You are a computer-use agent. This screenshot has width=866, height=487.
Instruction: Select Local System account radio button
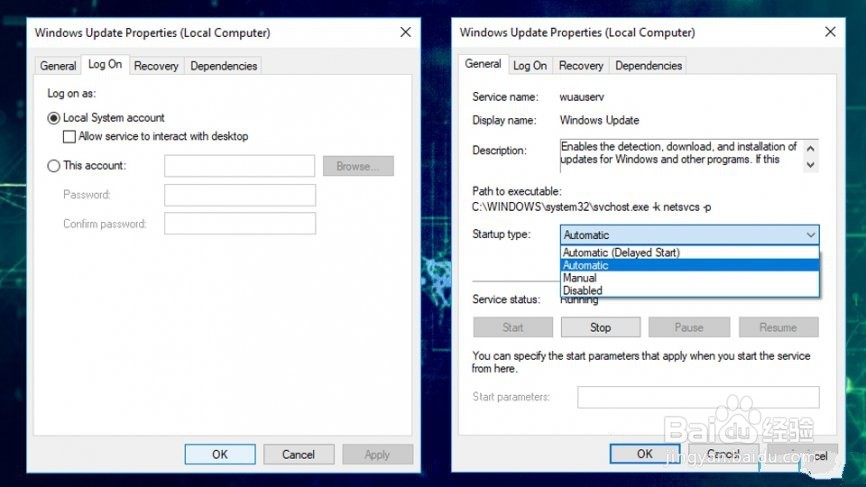[x=54, y=118]
